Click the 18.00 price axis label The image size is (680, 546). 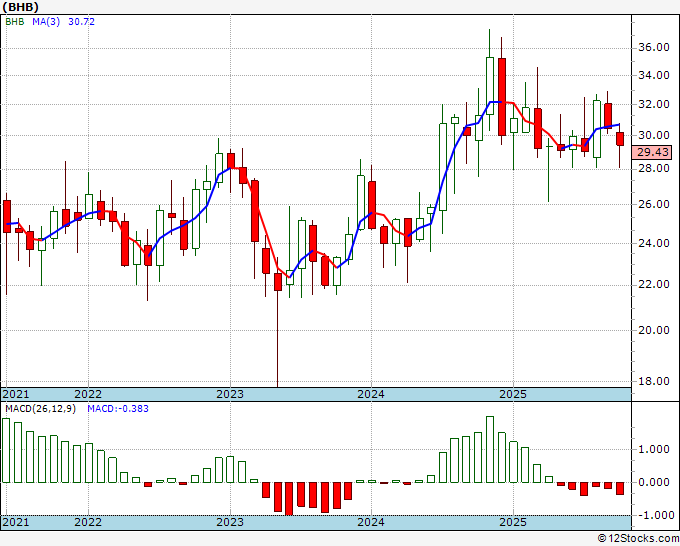point(653,381)
